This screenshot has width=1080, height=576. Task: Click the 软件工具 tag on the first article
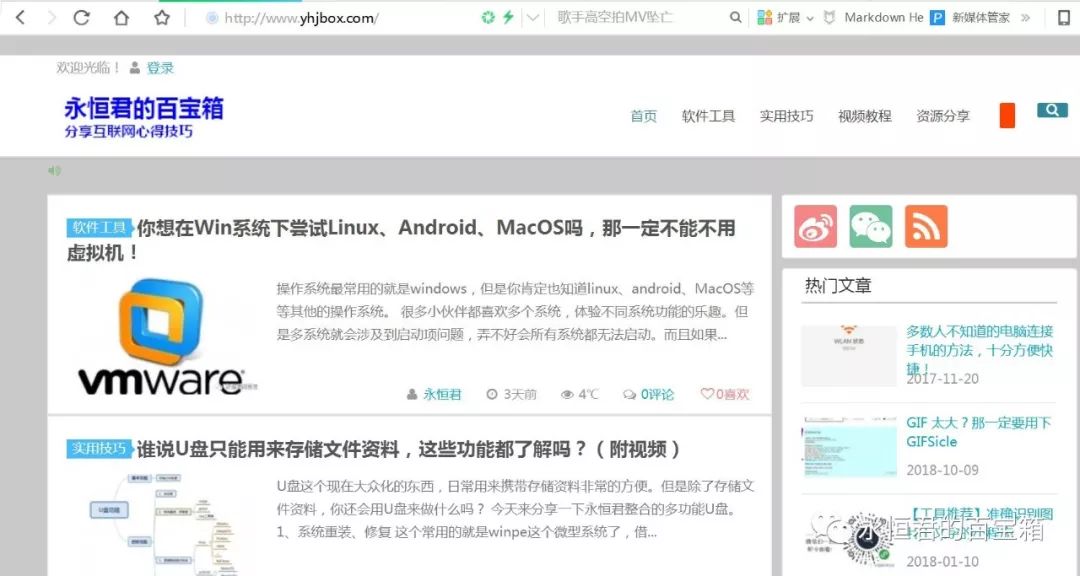coord(98,227)
